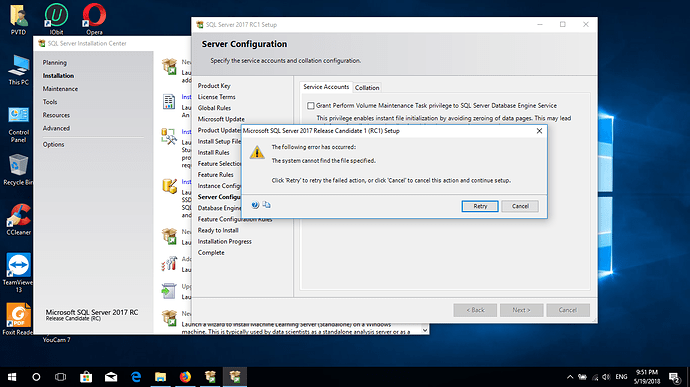Open Opera browser desktop shortcut
This screenshot has width=690, height=387.
(94, 19)
